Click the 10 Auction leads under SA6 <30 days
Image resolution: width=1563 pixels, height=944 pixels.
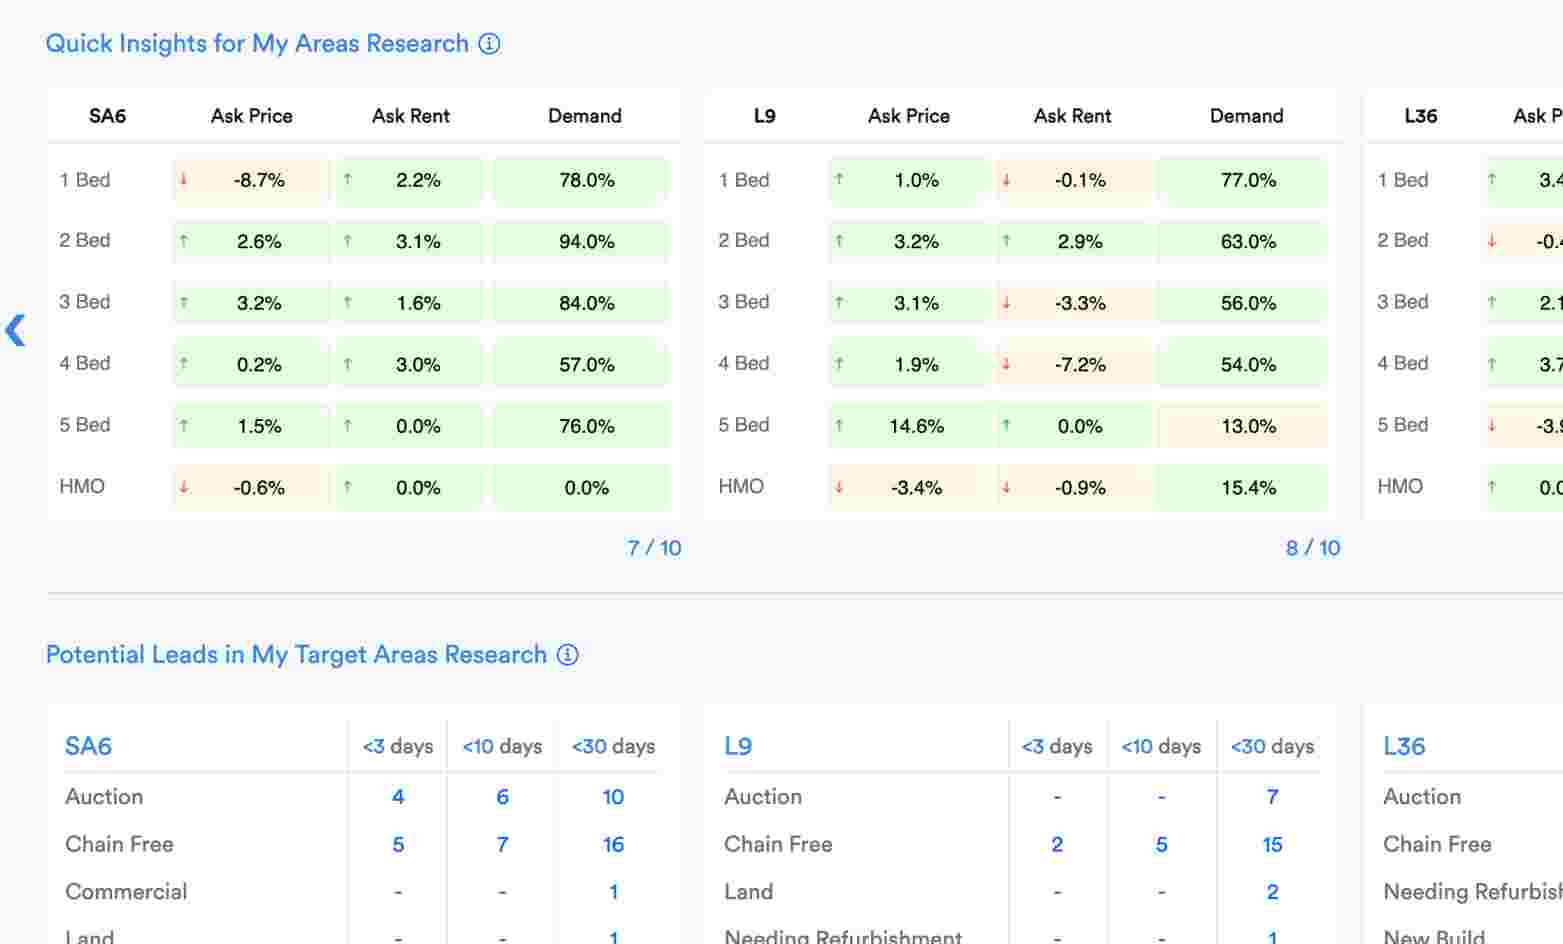(613, 797)
